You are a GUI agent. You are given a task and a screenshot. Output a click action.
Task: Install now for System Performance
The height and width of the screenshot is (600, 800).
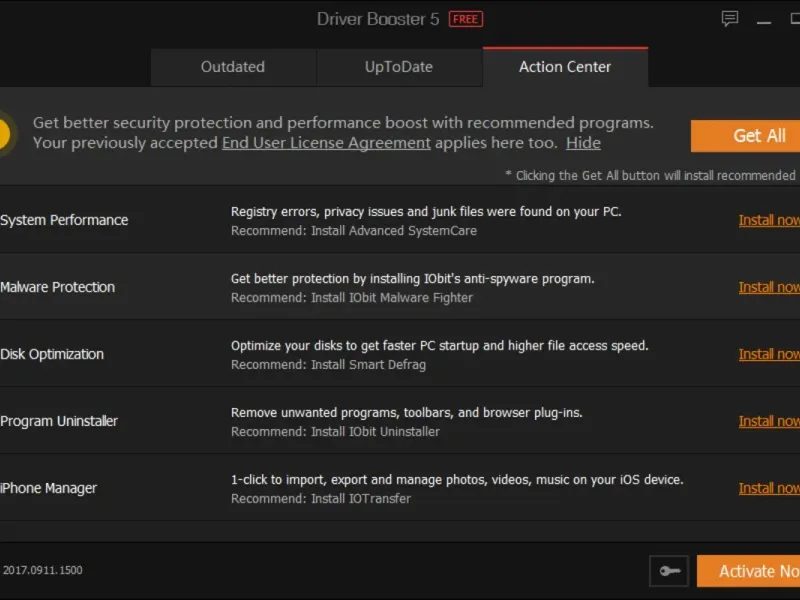768,220
